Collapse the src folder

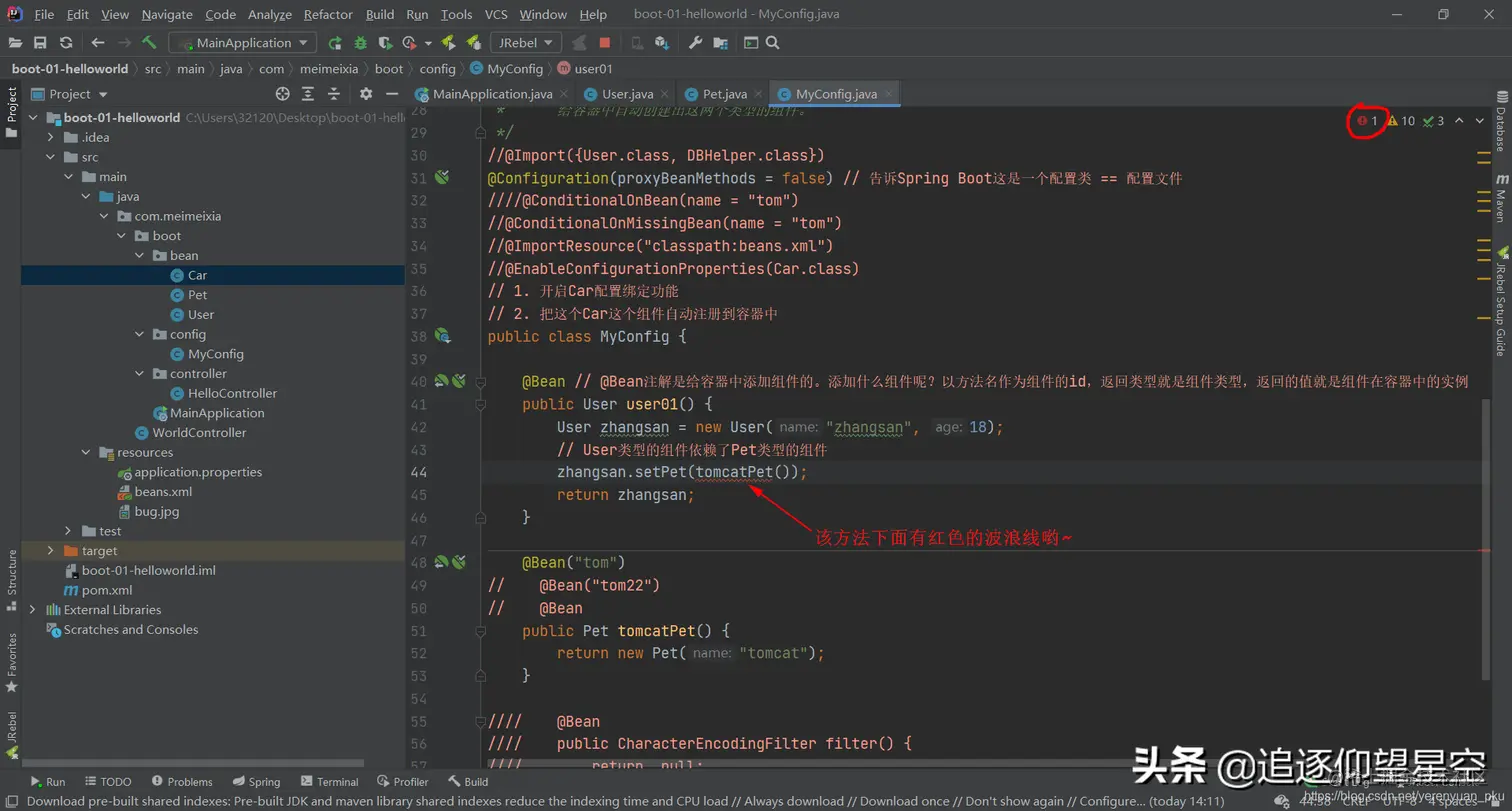[x=51, y=157]
